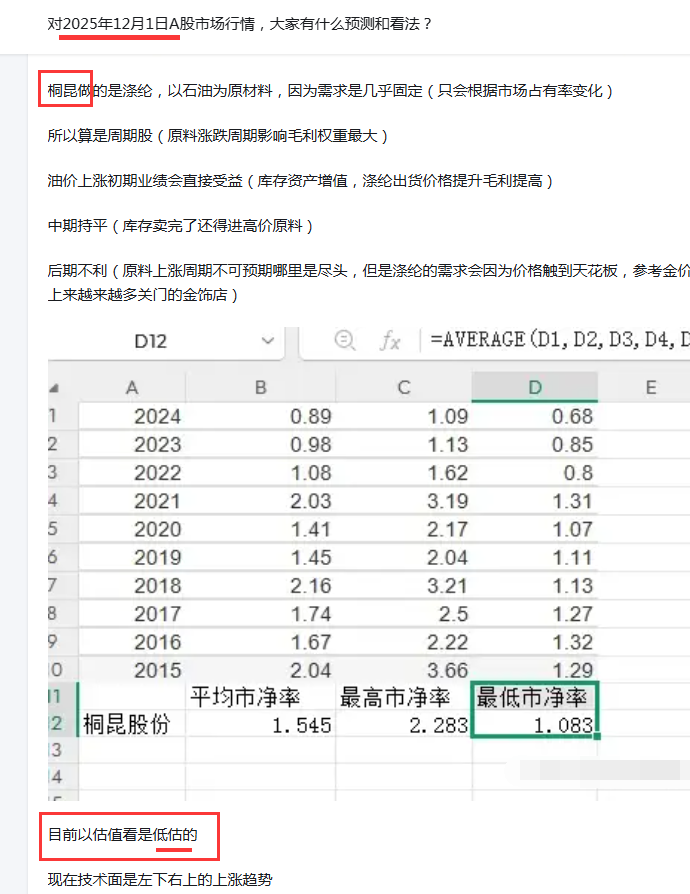Click the select-all corner triangle

(x=54, y=388)
